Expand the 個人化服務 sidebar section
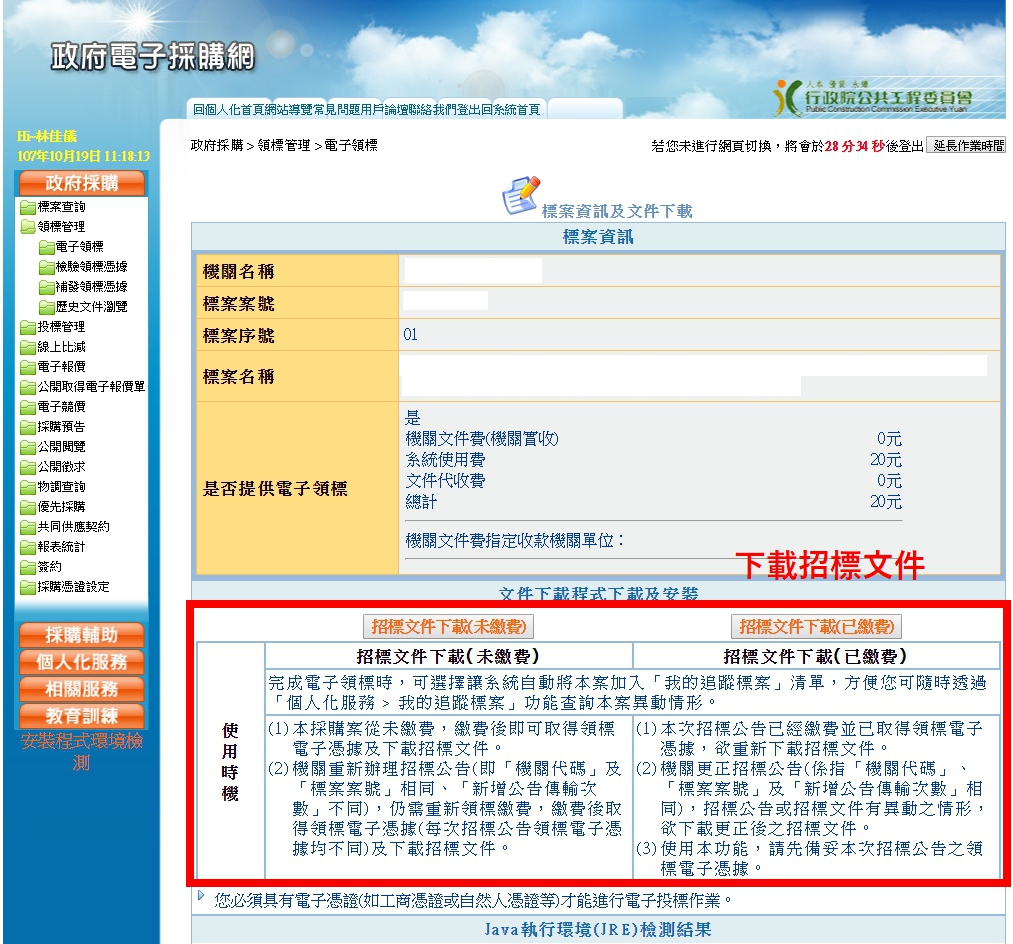1013x944 pixels. click(81, 662)
